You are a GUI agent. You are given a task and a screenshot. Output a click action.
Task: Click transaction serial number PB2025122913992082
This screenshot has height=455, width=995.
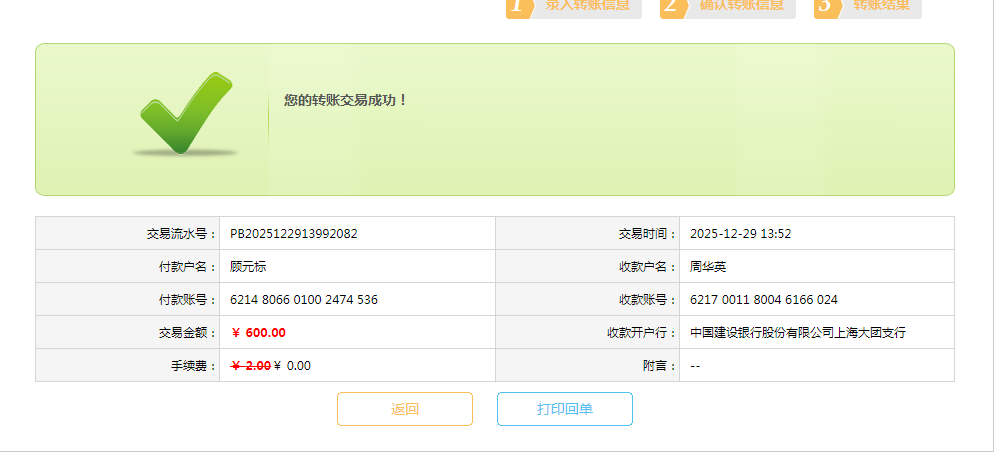[x=294, y=234]
